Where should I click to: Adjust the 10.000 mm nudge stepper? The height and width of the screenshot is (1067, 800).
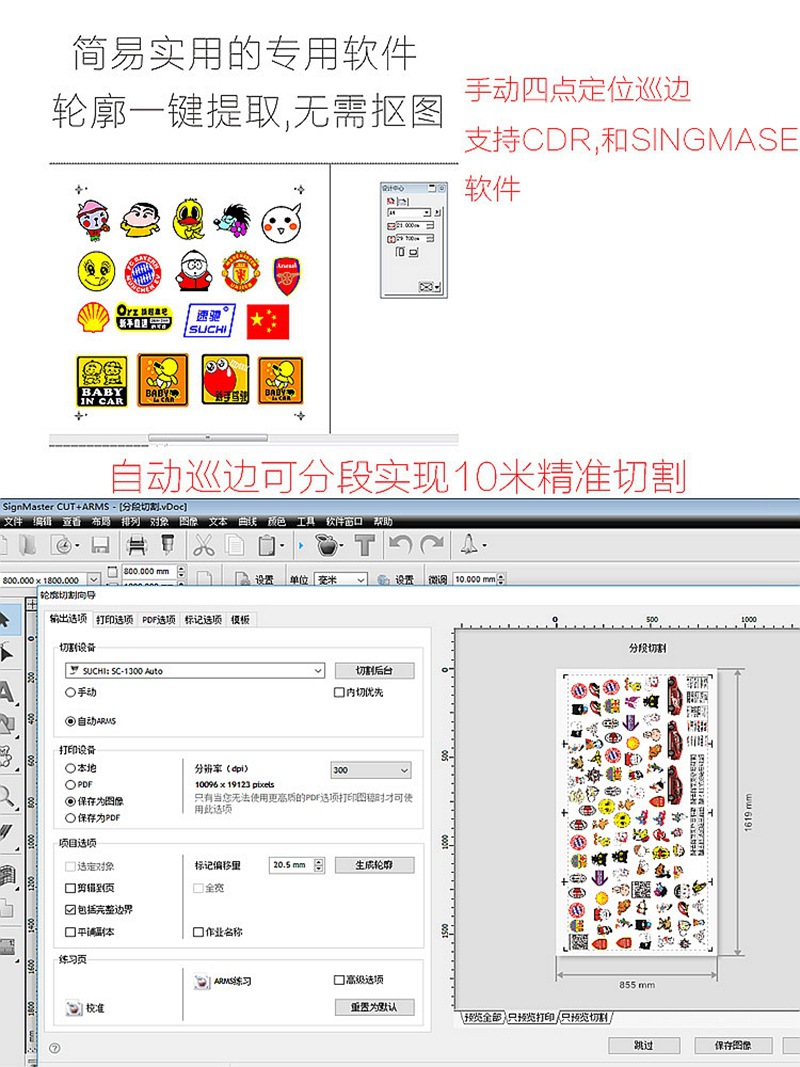pyautogui.click(x=501, y=580)
